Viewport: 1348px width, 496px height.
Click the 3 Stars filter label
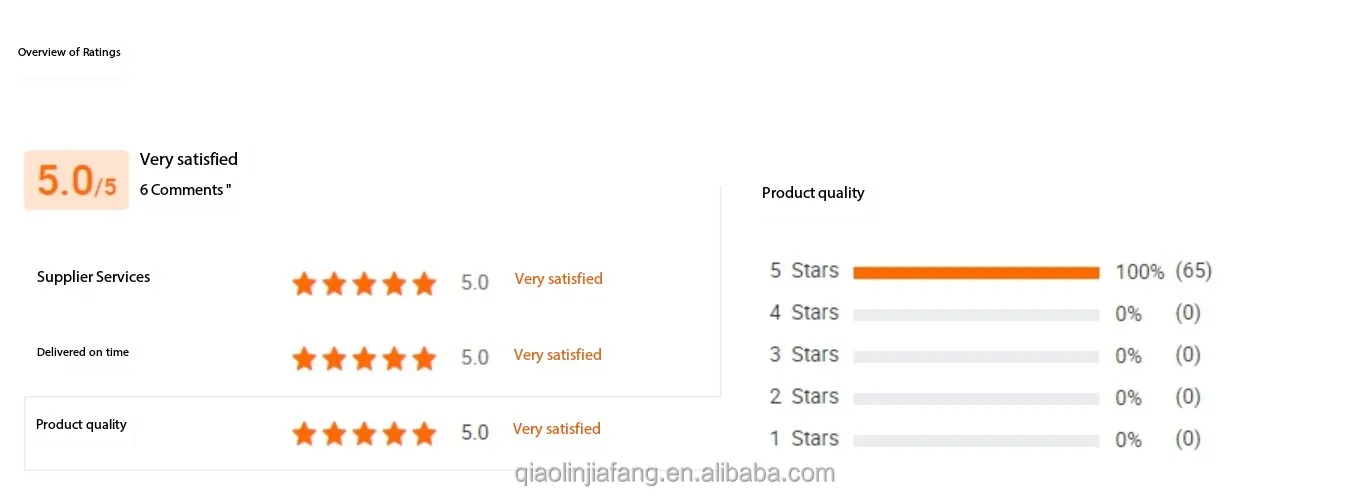coord(804,355)
